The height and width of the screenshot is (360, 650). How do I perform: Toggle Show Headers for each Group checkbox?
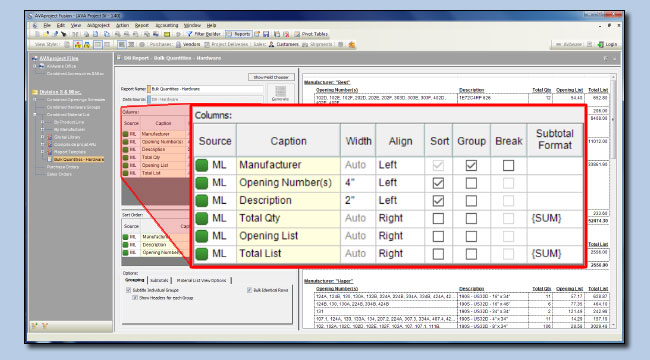[134, 298]
